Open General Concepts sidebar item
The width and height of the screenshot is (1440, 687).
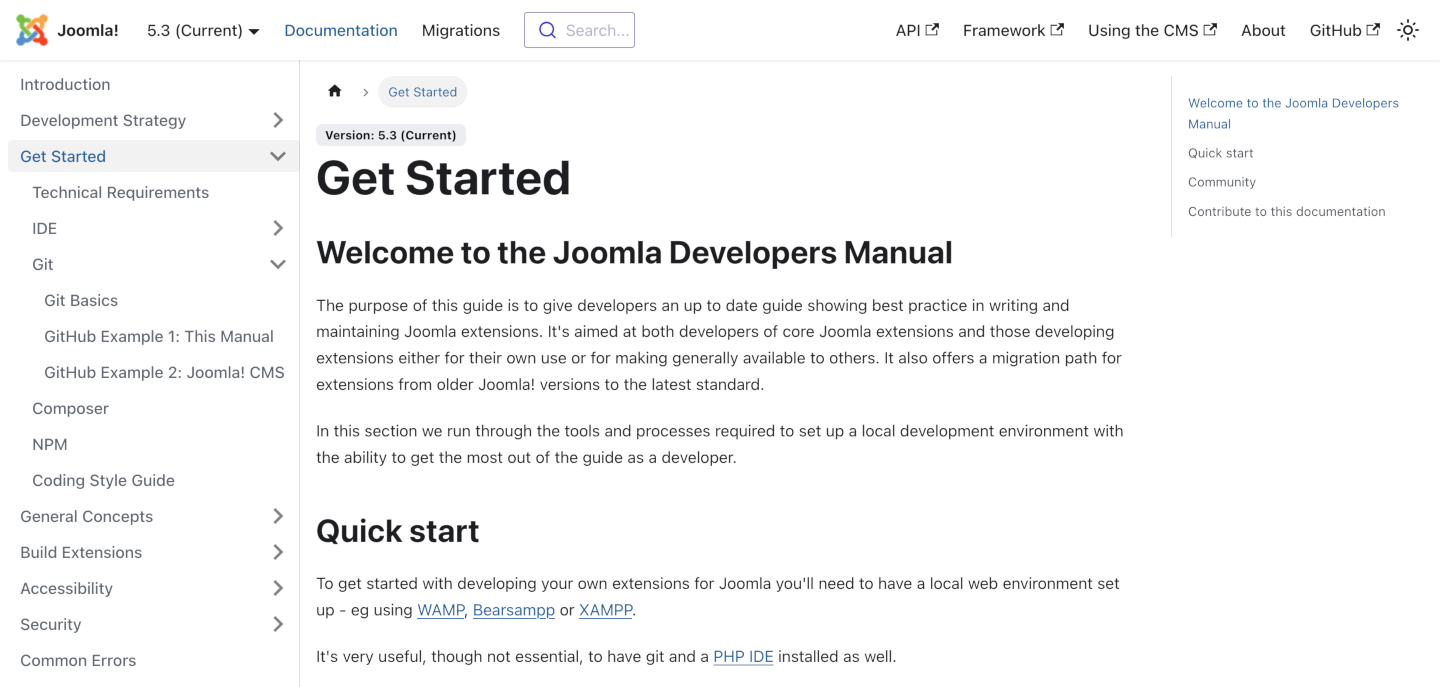click(86, 516)
